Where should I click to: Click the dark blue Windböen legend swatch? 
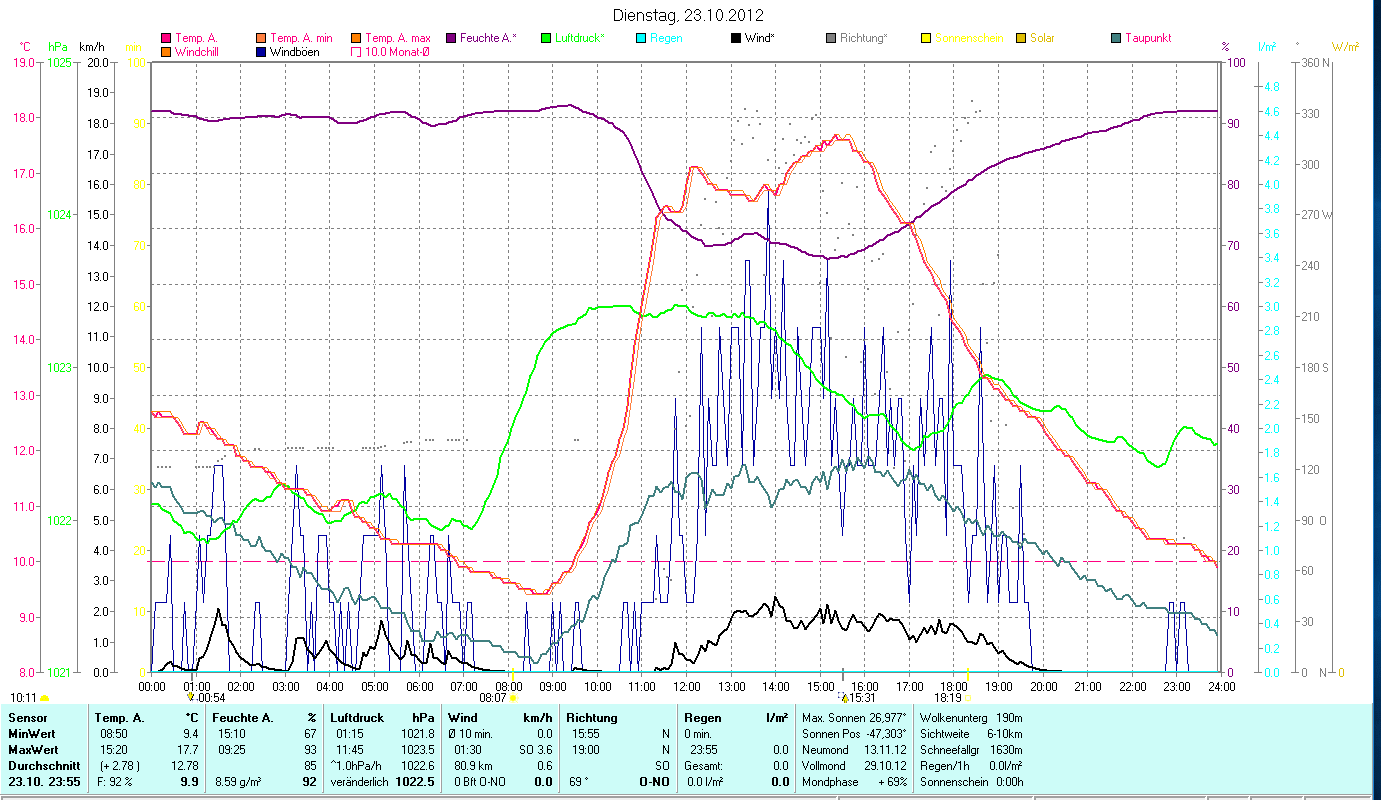(262, 51)
